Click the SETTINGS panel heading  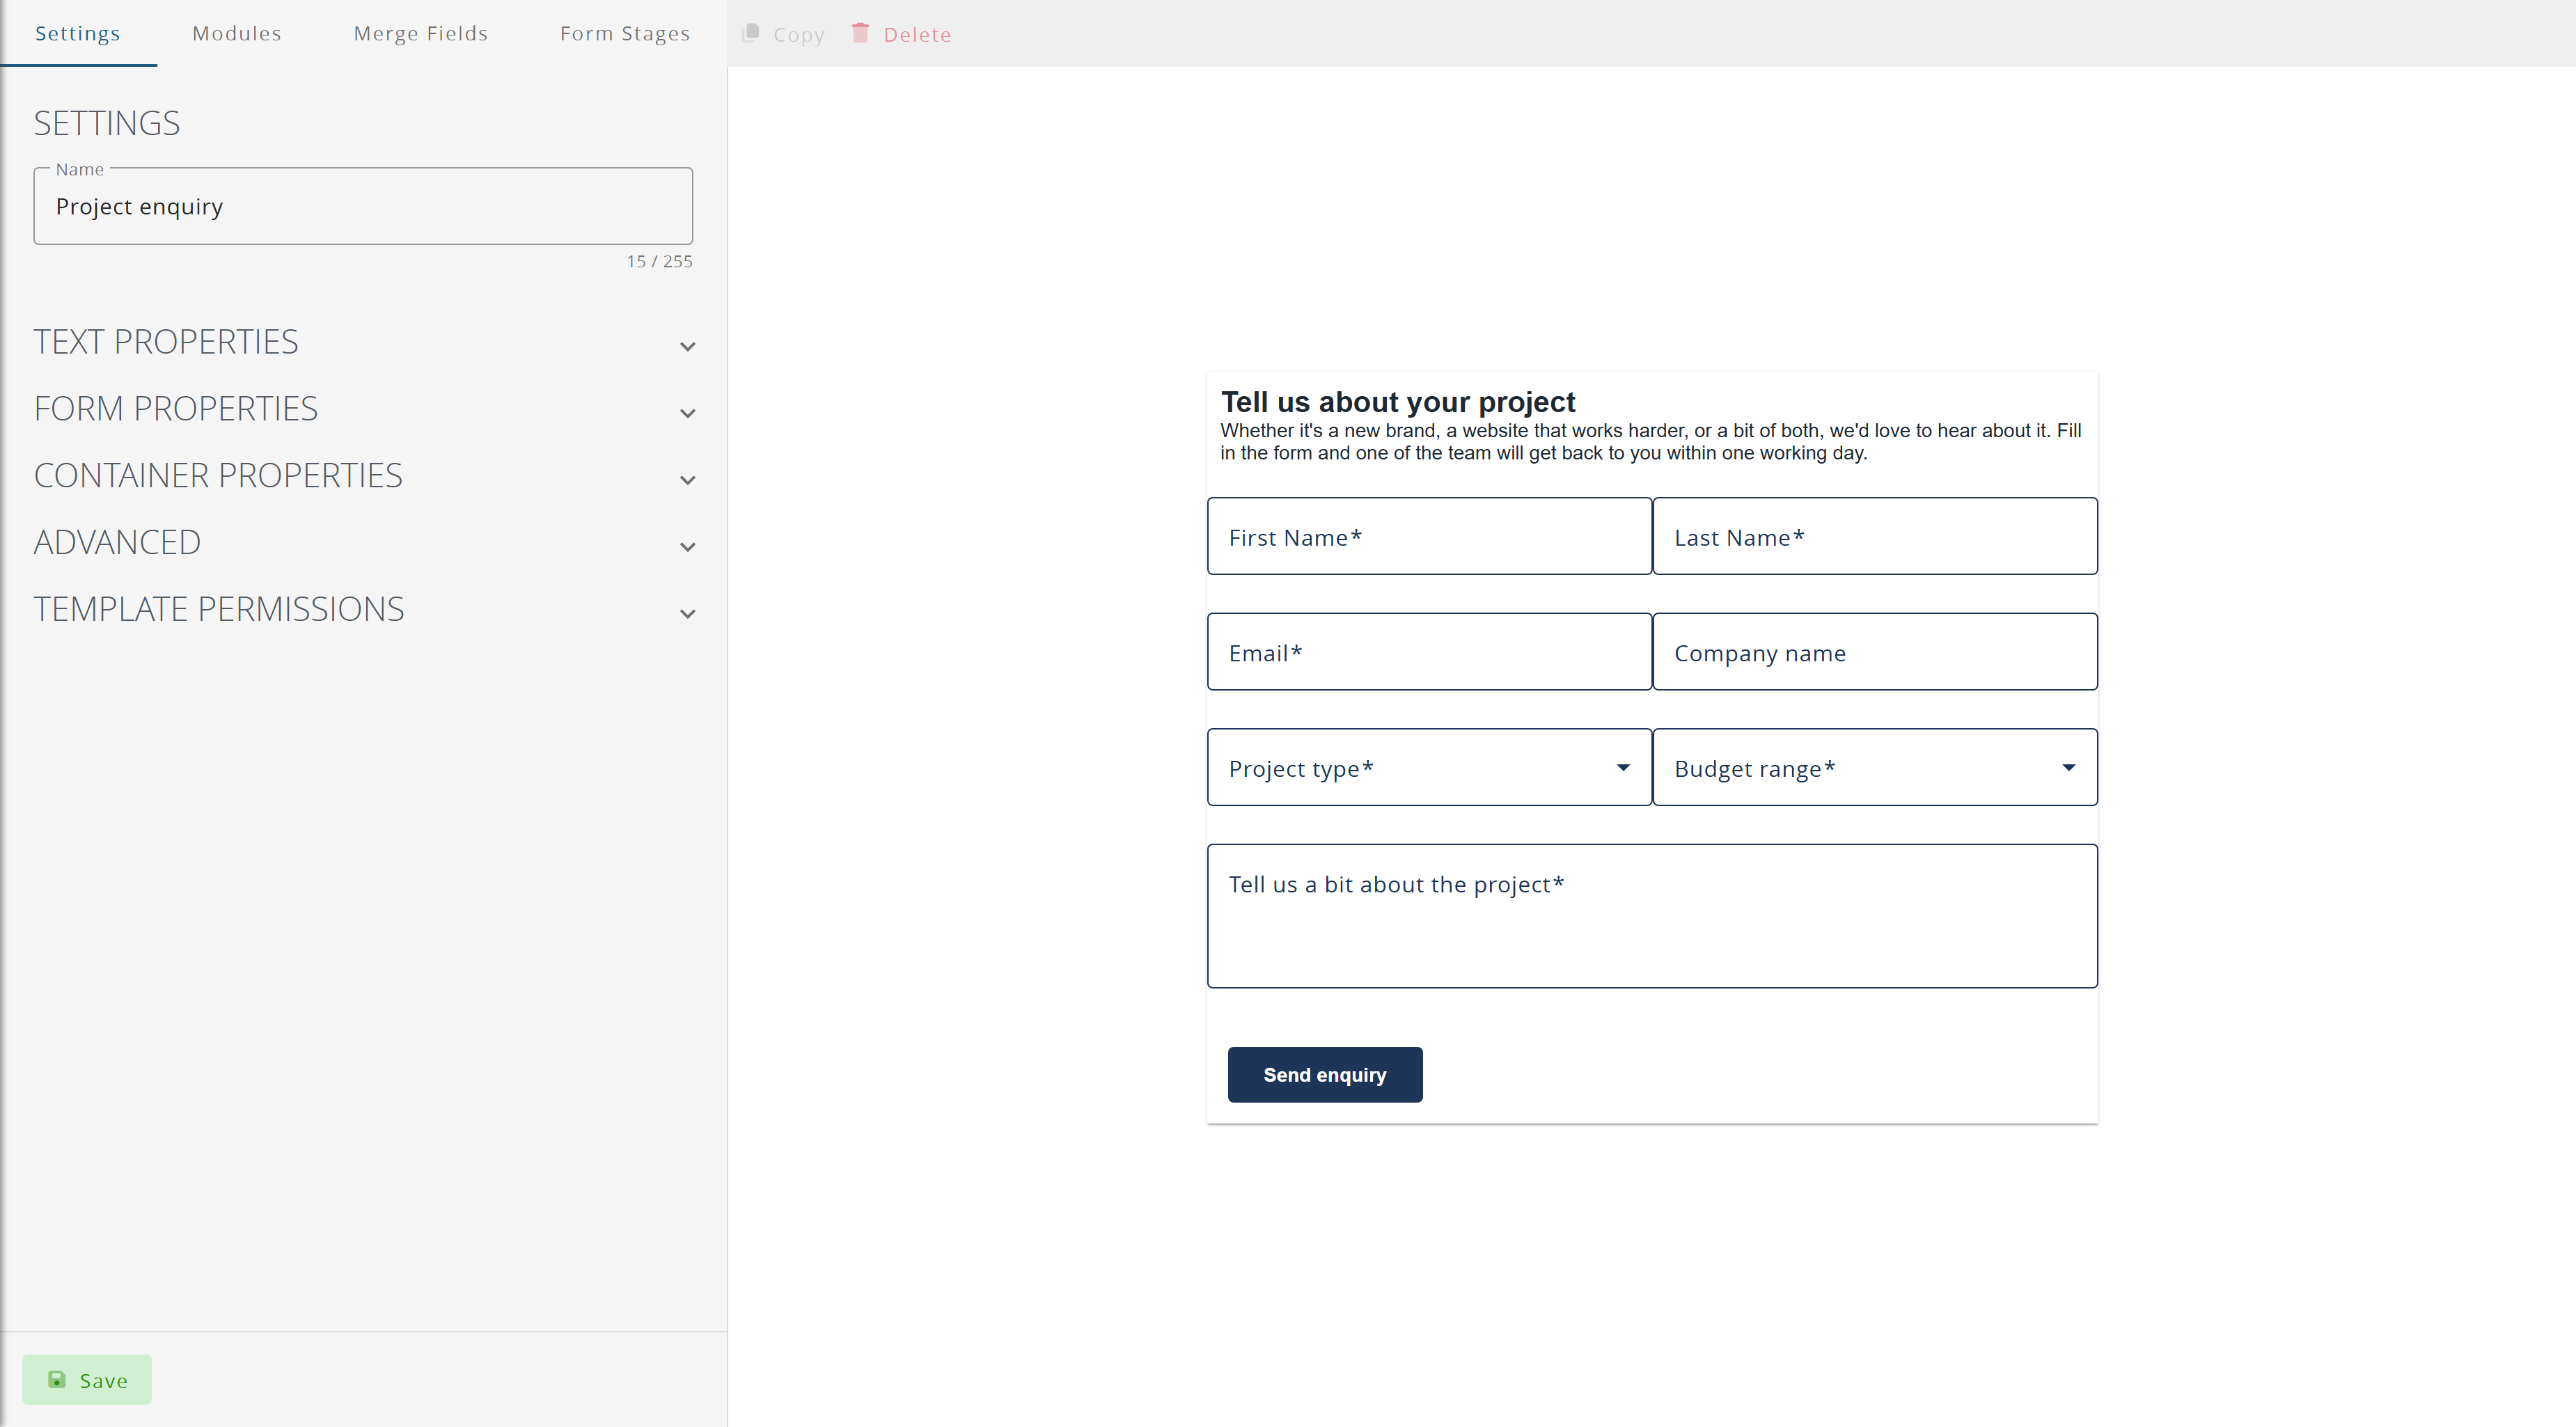(x=107, y=123)
